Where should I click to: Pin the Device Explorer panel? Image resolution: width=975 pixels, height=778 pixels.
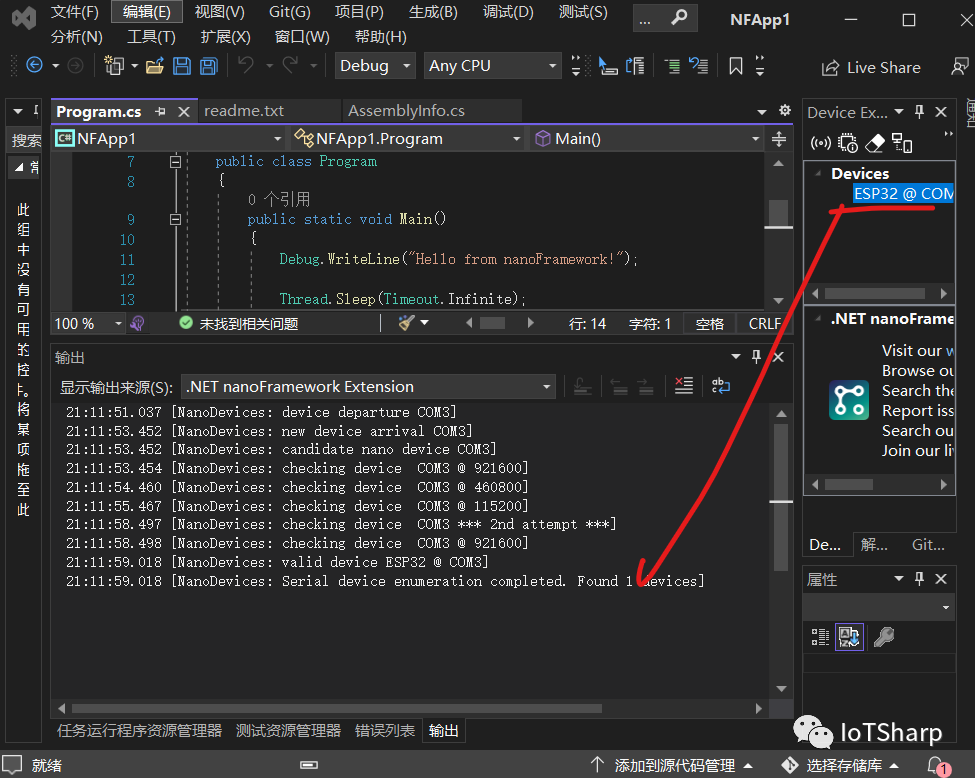click(x=919, y=111)
